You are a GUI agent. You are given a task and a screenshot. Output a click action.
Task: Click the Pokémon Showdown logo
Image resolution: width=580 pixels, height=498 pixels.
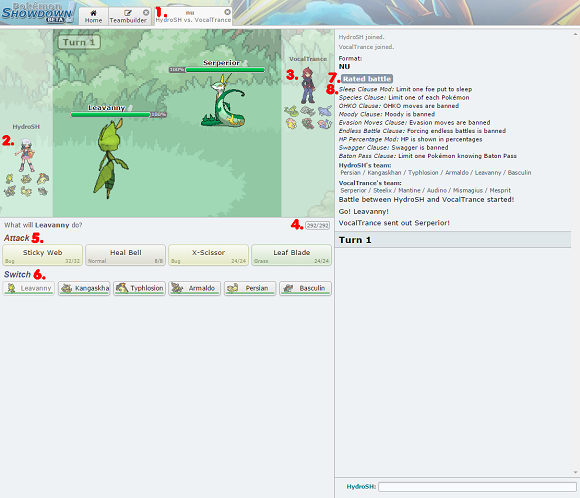tap(38, 13)
